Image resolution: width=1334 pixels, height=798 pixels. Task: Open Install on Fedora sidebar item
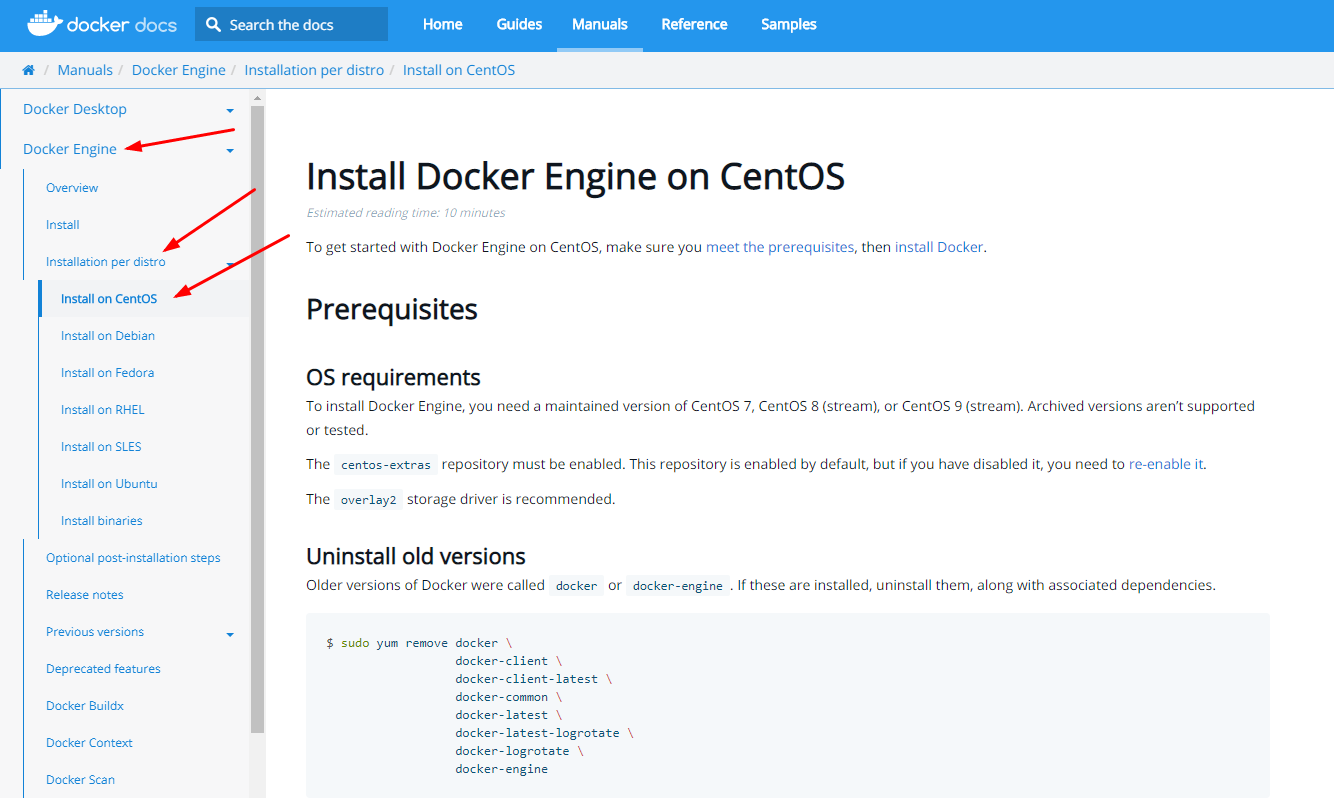click(107, 373)
